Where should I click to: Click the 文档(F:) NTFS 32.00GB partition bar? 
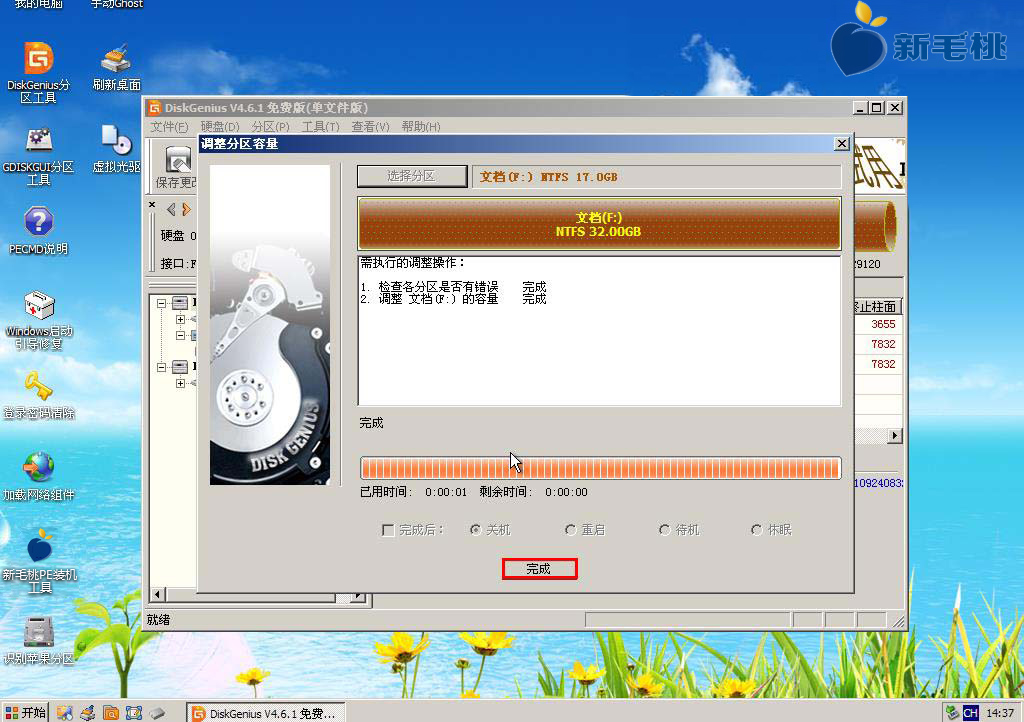tap(599, 224)
